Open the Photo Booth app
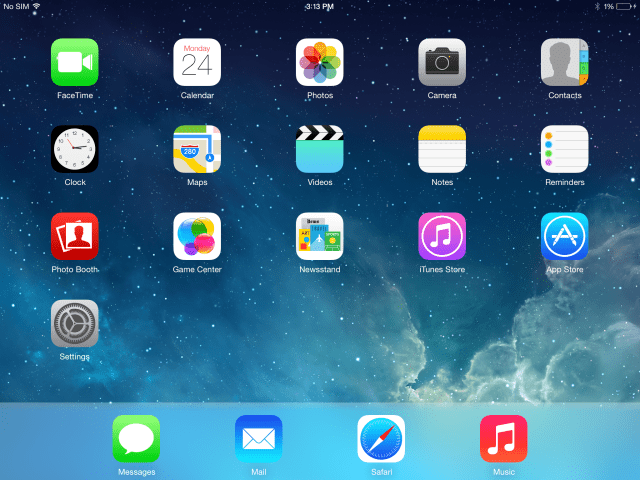The image size is (640, 480). coord(75,236)
